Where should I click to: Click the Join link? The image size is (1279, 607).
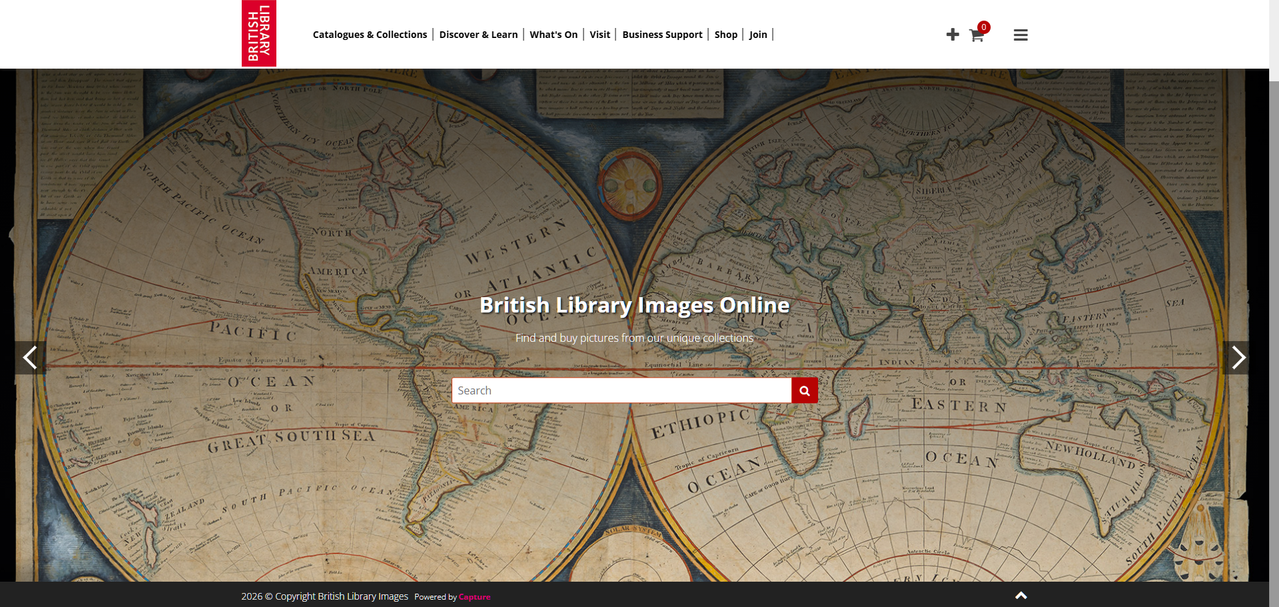coord(758,34)
